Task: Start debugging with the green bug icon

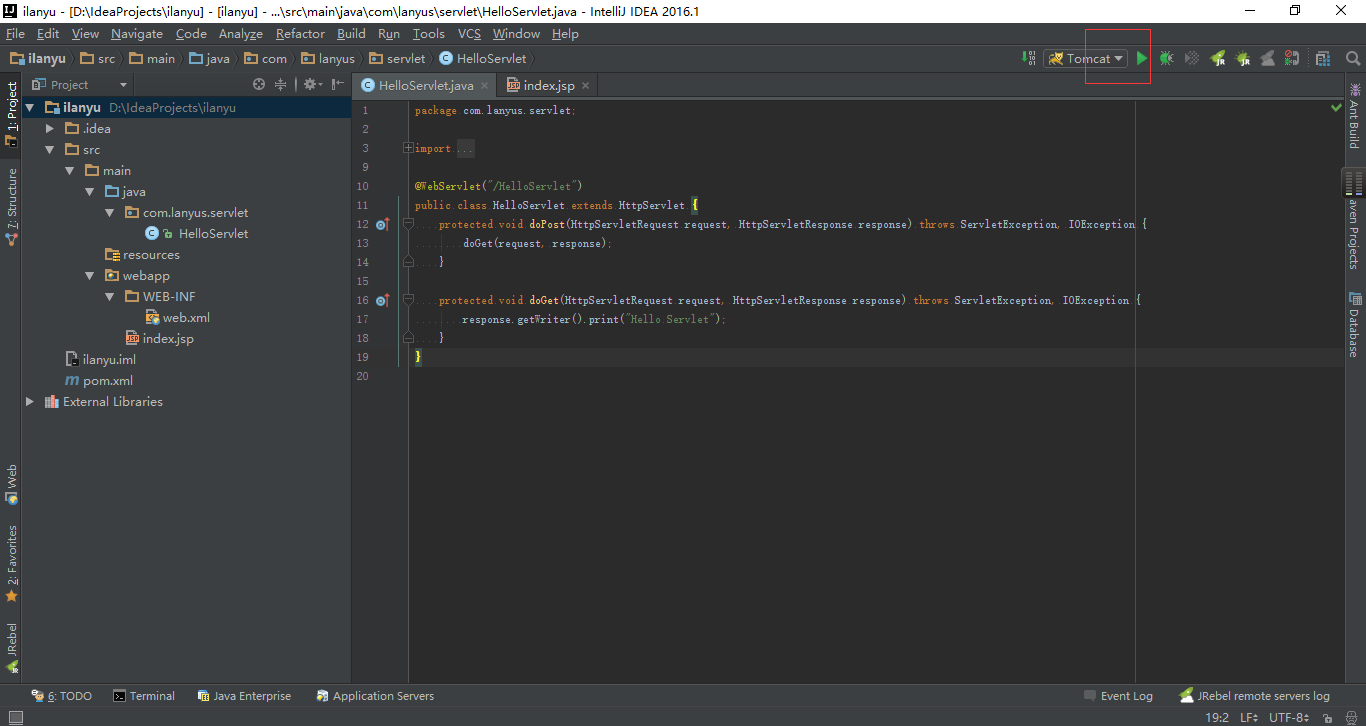Action: (x=1166, y=59)
